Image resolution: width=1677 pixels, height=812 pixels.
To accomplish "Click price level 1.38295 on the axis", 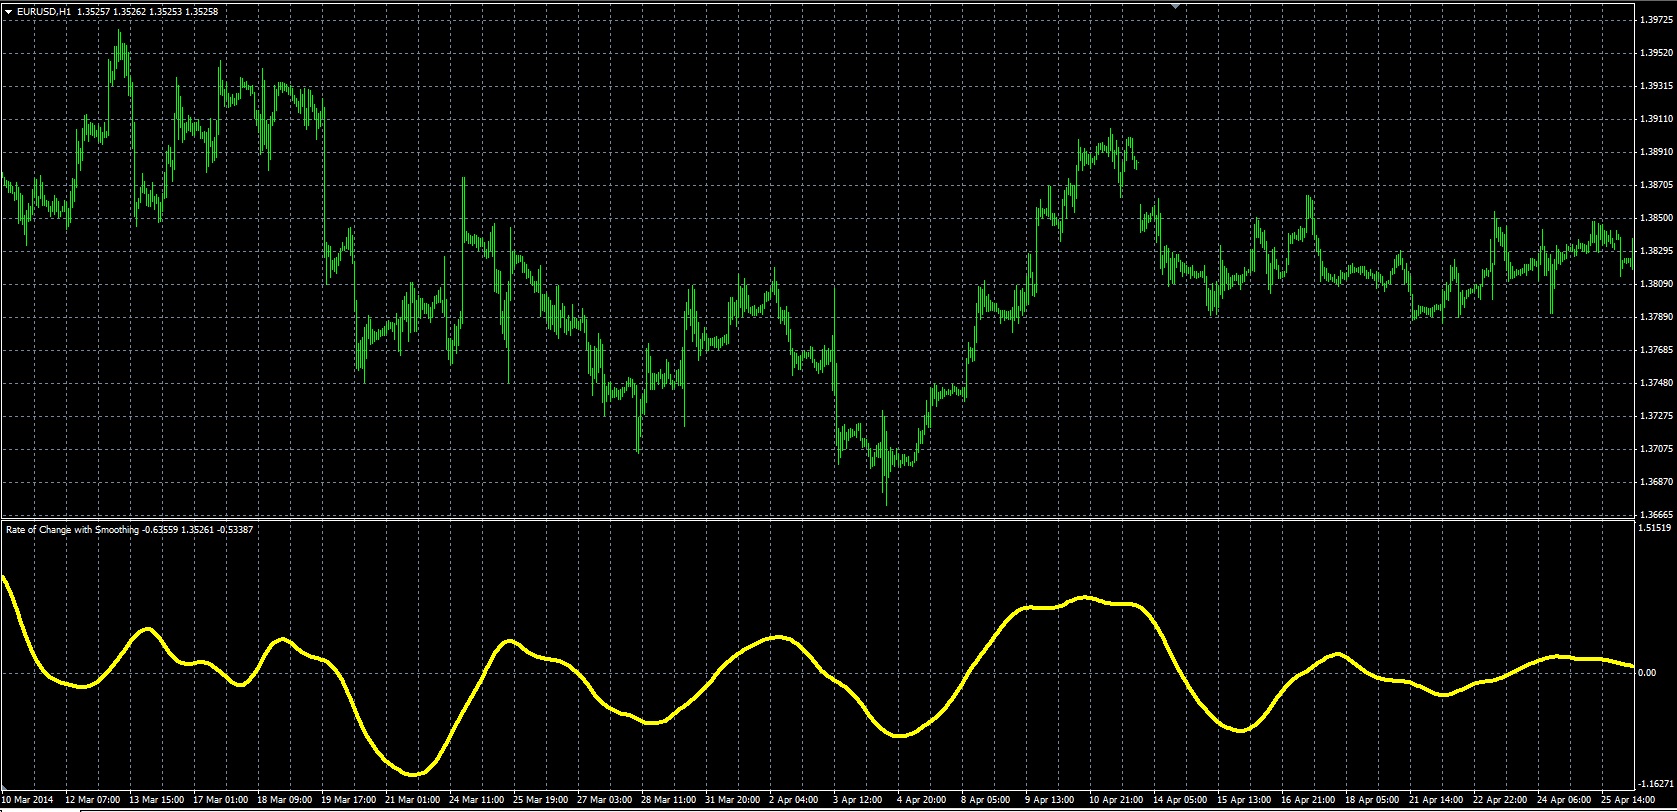I will coord(1655,250).
